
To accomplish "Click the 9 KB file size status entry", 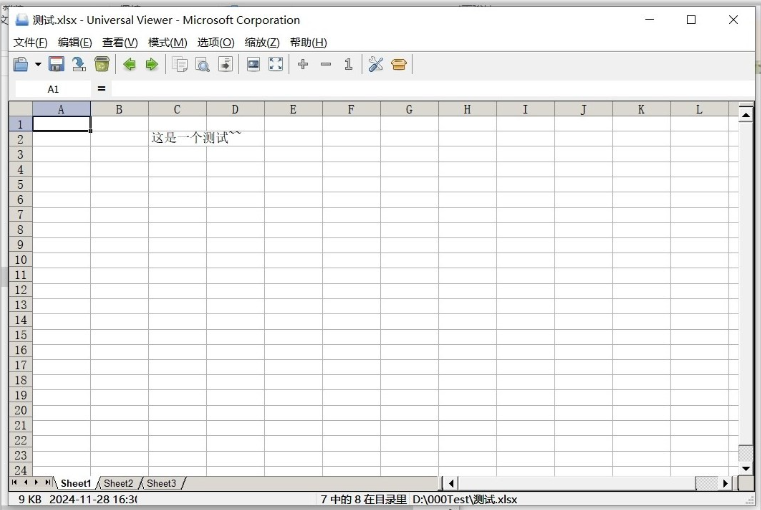I will pyautogui.click(x=30, y=499).
